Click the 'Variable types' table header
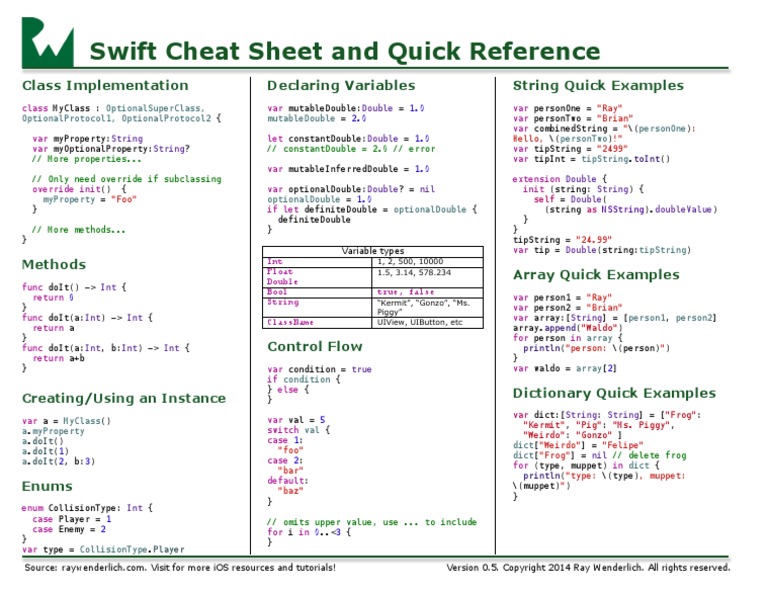768x594 pixels. coord(373,251)
